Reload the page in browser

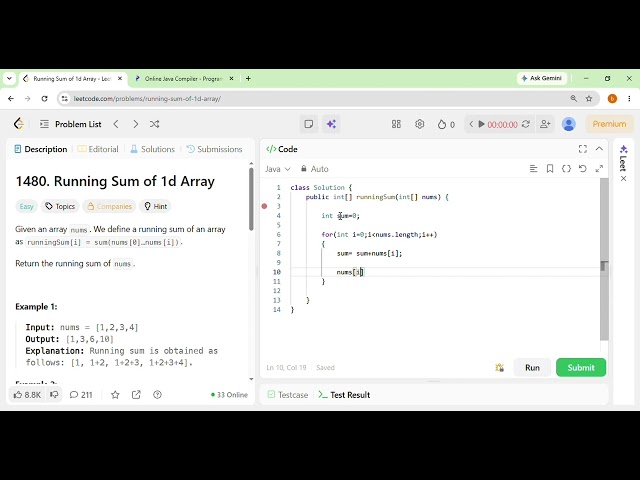[x=44, y=99]
